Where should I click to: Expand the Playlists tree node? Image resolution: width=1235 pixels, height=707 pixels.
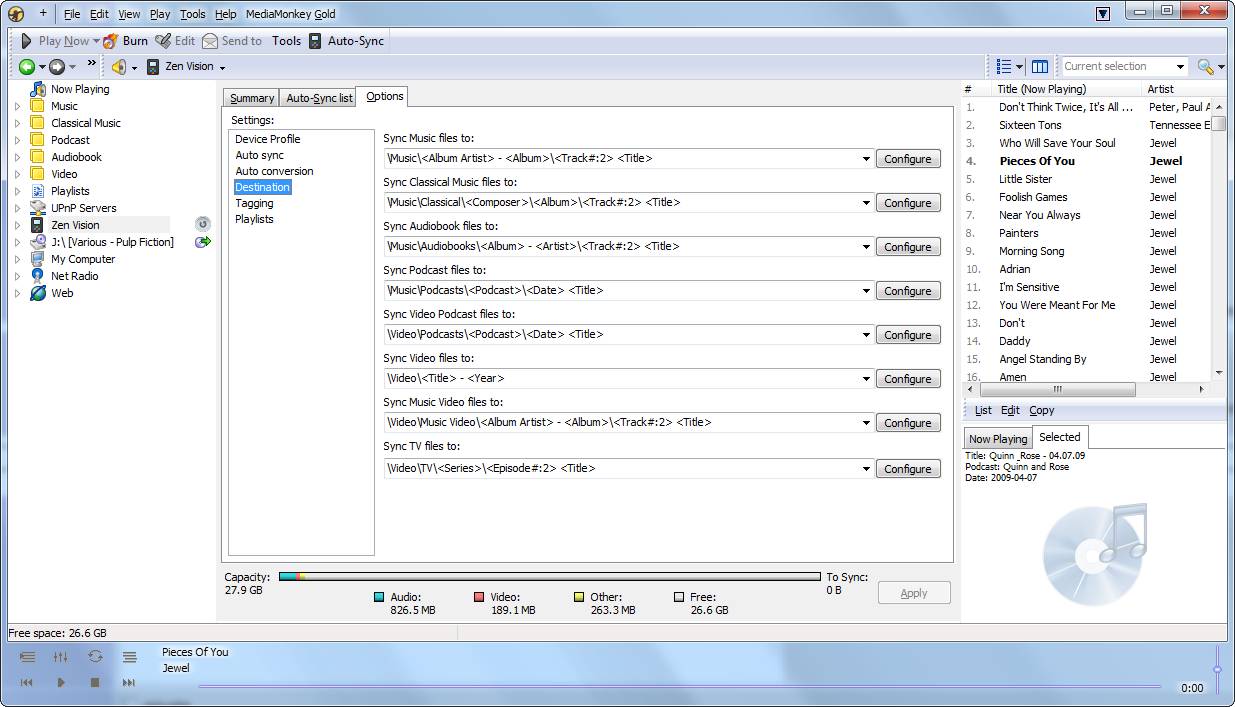[17, 191]
